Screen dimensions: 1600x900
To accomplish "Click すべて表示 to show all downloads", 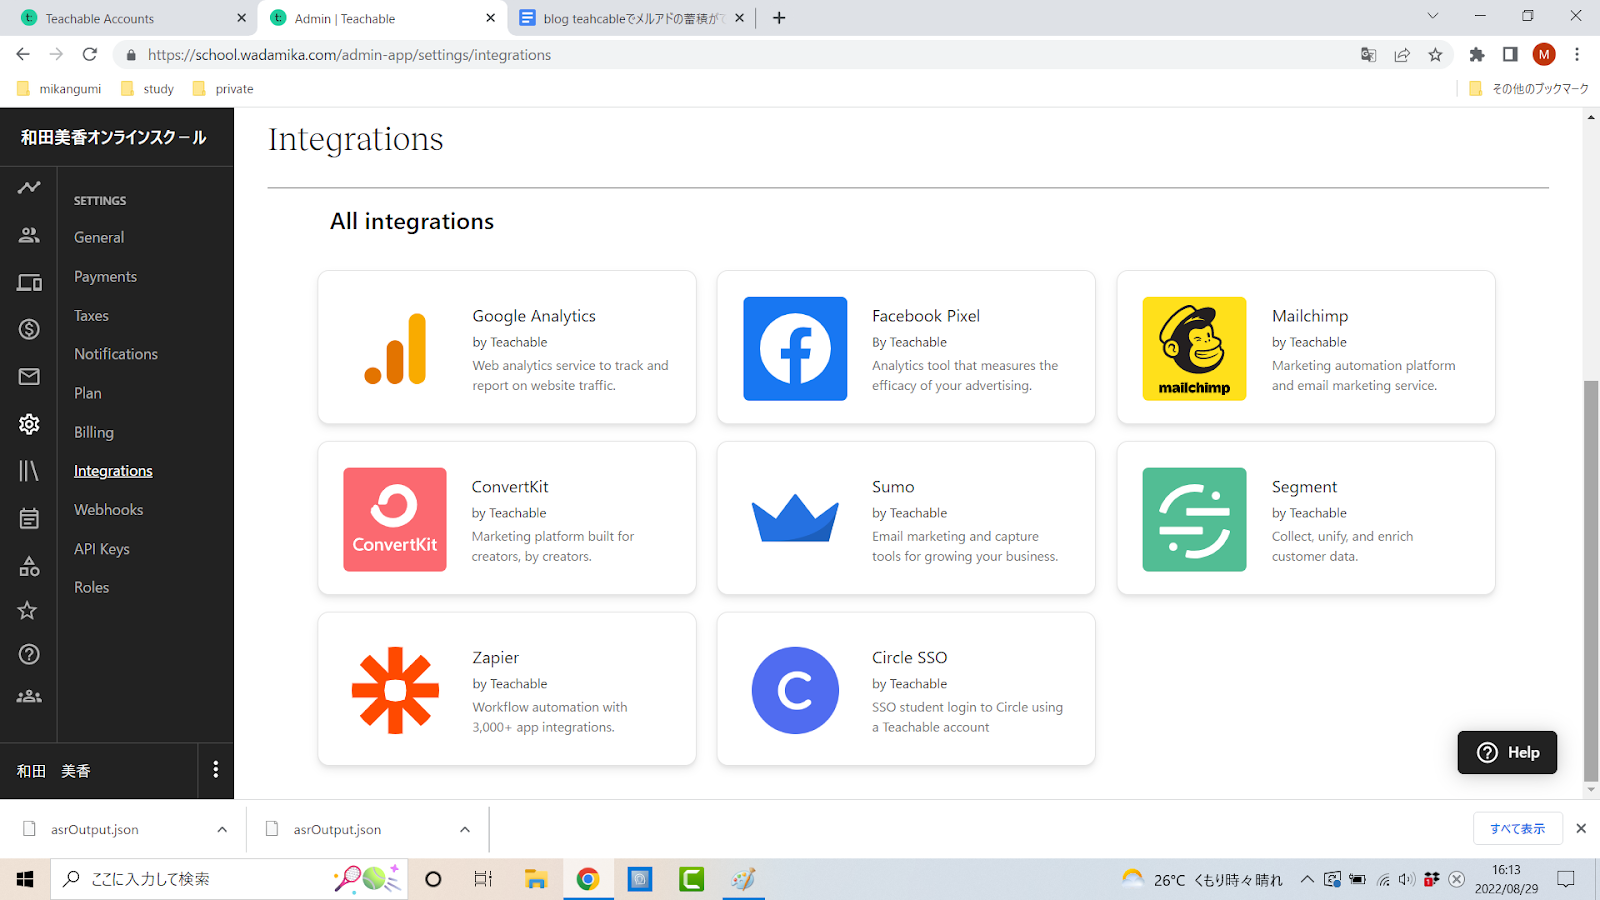I will [1517, 829].
